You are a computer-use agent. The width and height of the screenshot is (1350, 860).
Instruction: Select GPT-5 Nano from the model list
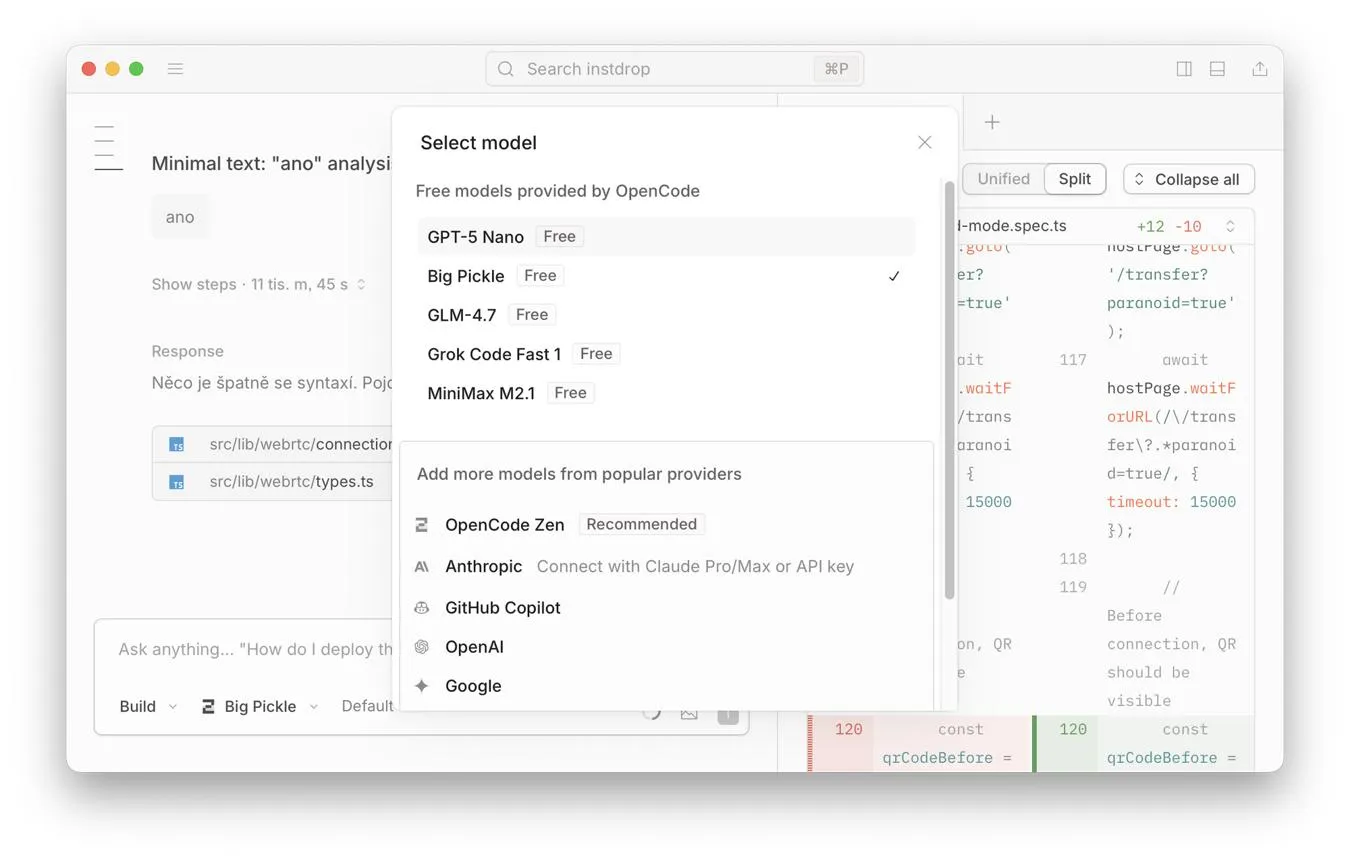666,237
